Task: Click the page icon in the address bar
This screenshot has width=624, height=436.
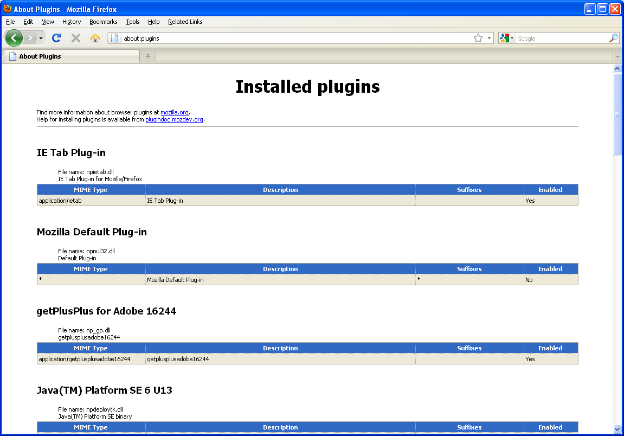Action: tap(115, 38)
